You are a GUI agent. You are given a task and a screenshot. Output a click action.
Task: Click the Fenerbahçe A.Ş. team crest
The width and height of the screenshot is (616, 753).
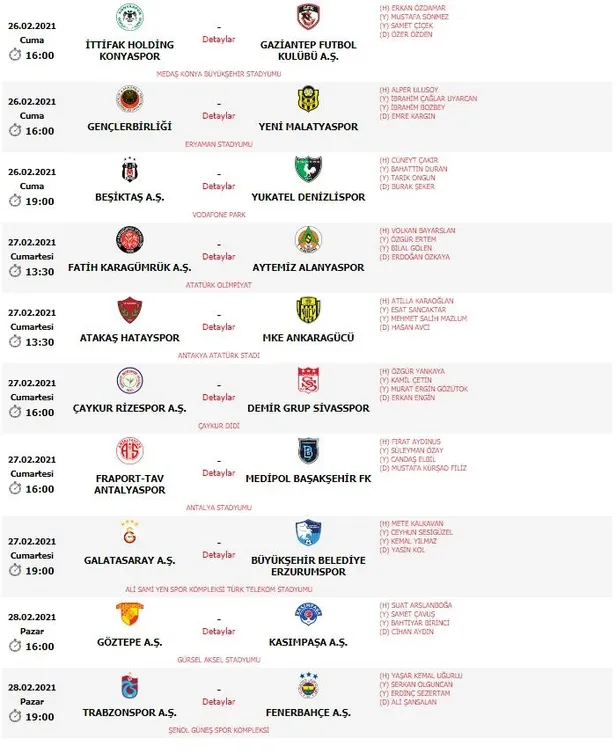pyautogui.click(x=308, y=687)
